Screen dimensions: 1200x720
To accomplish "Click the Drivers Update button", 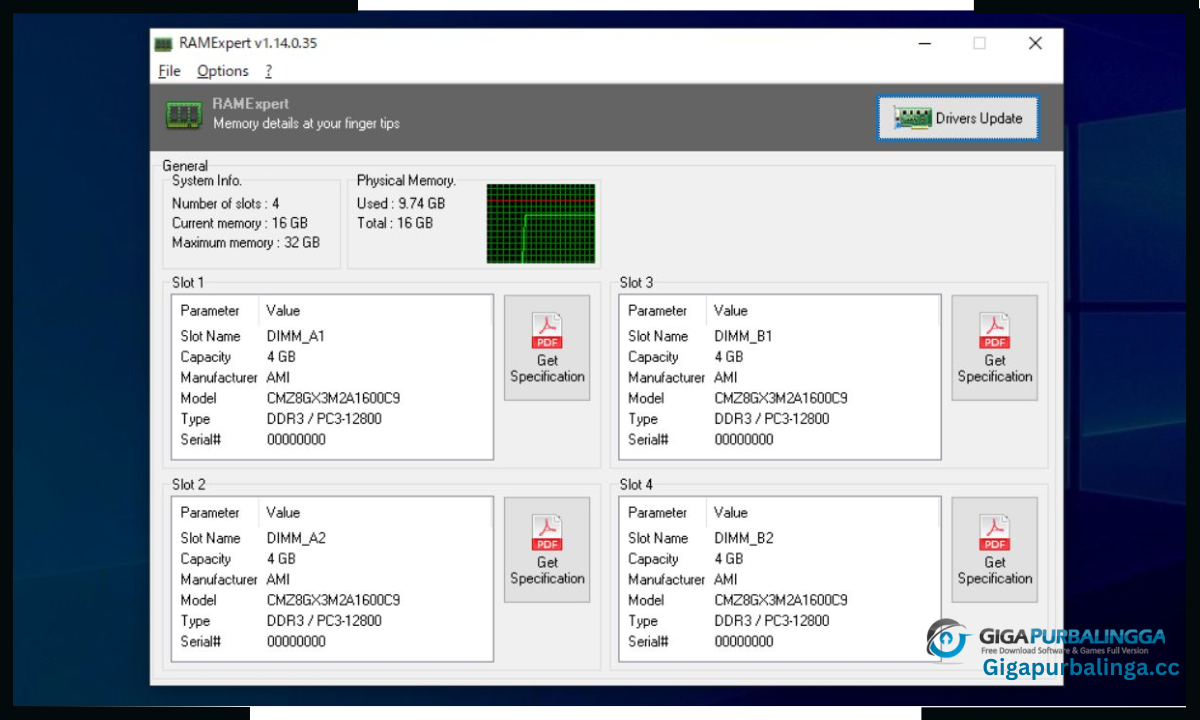I will click(x=959, y=118).
